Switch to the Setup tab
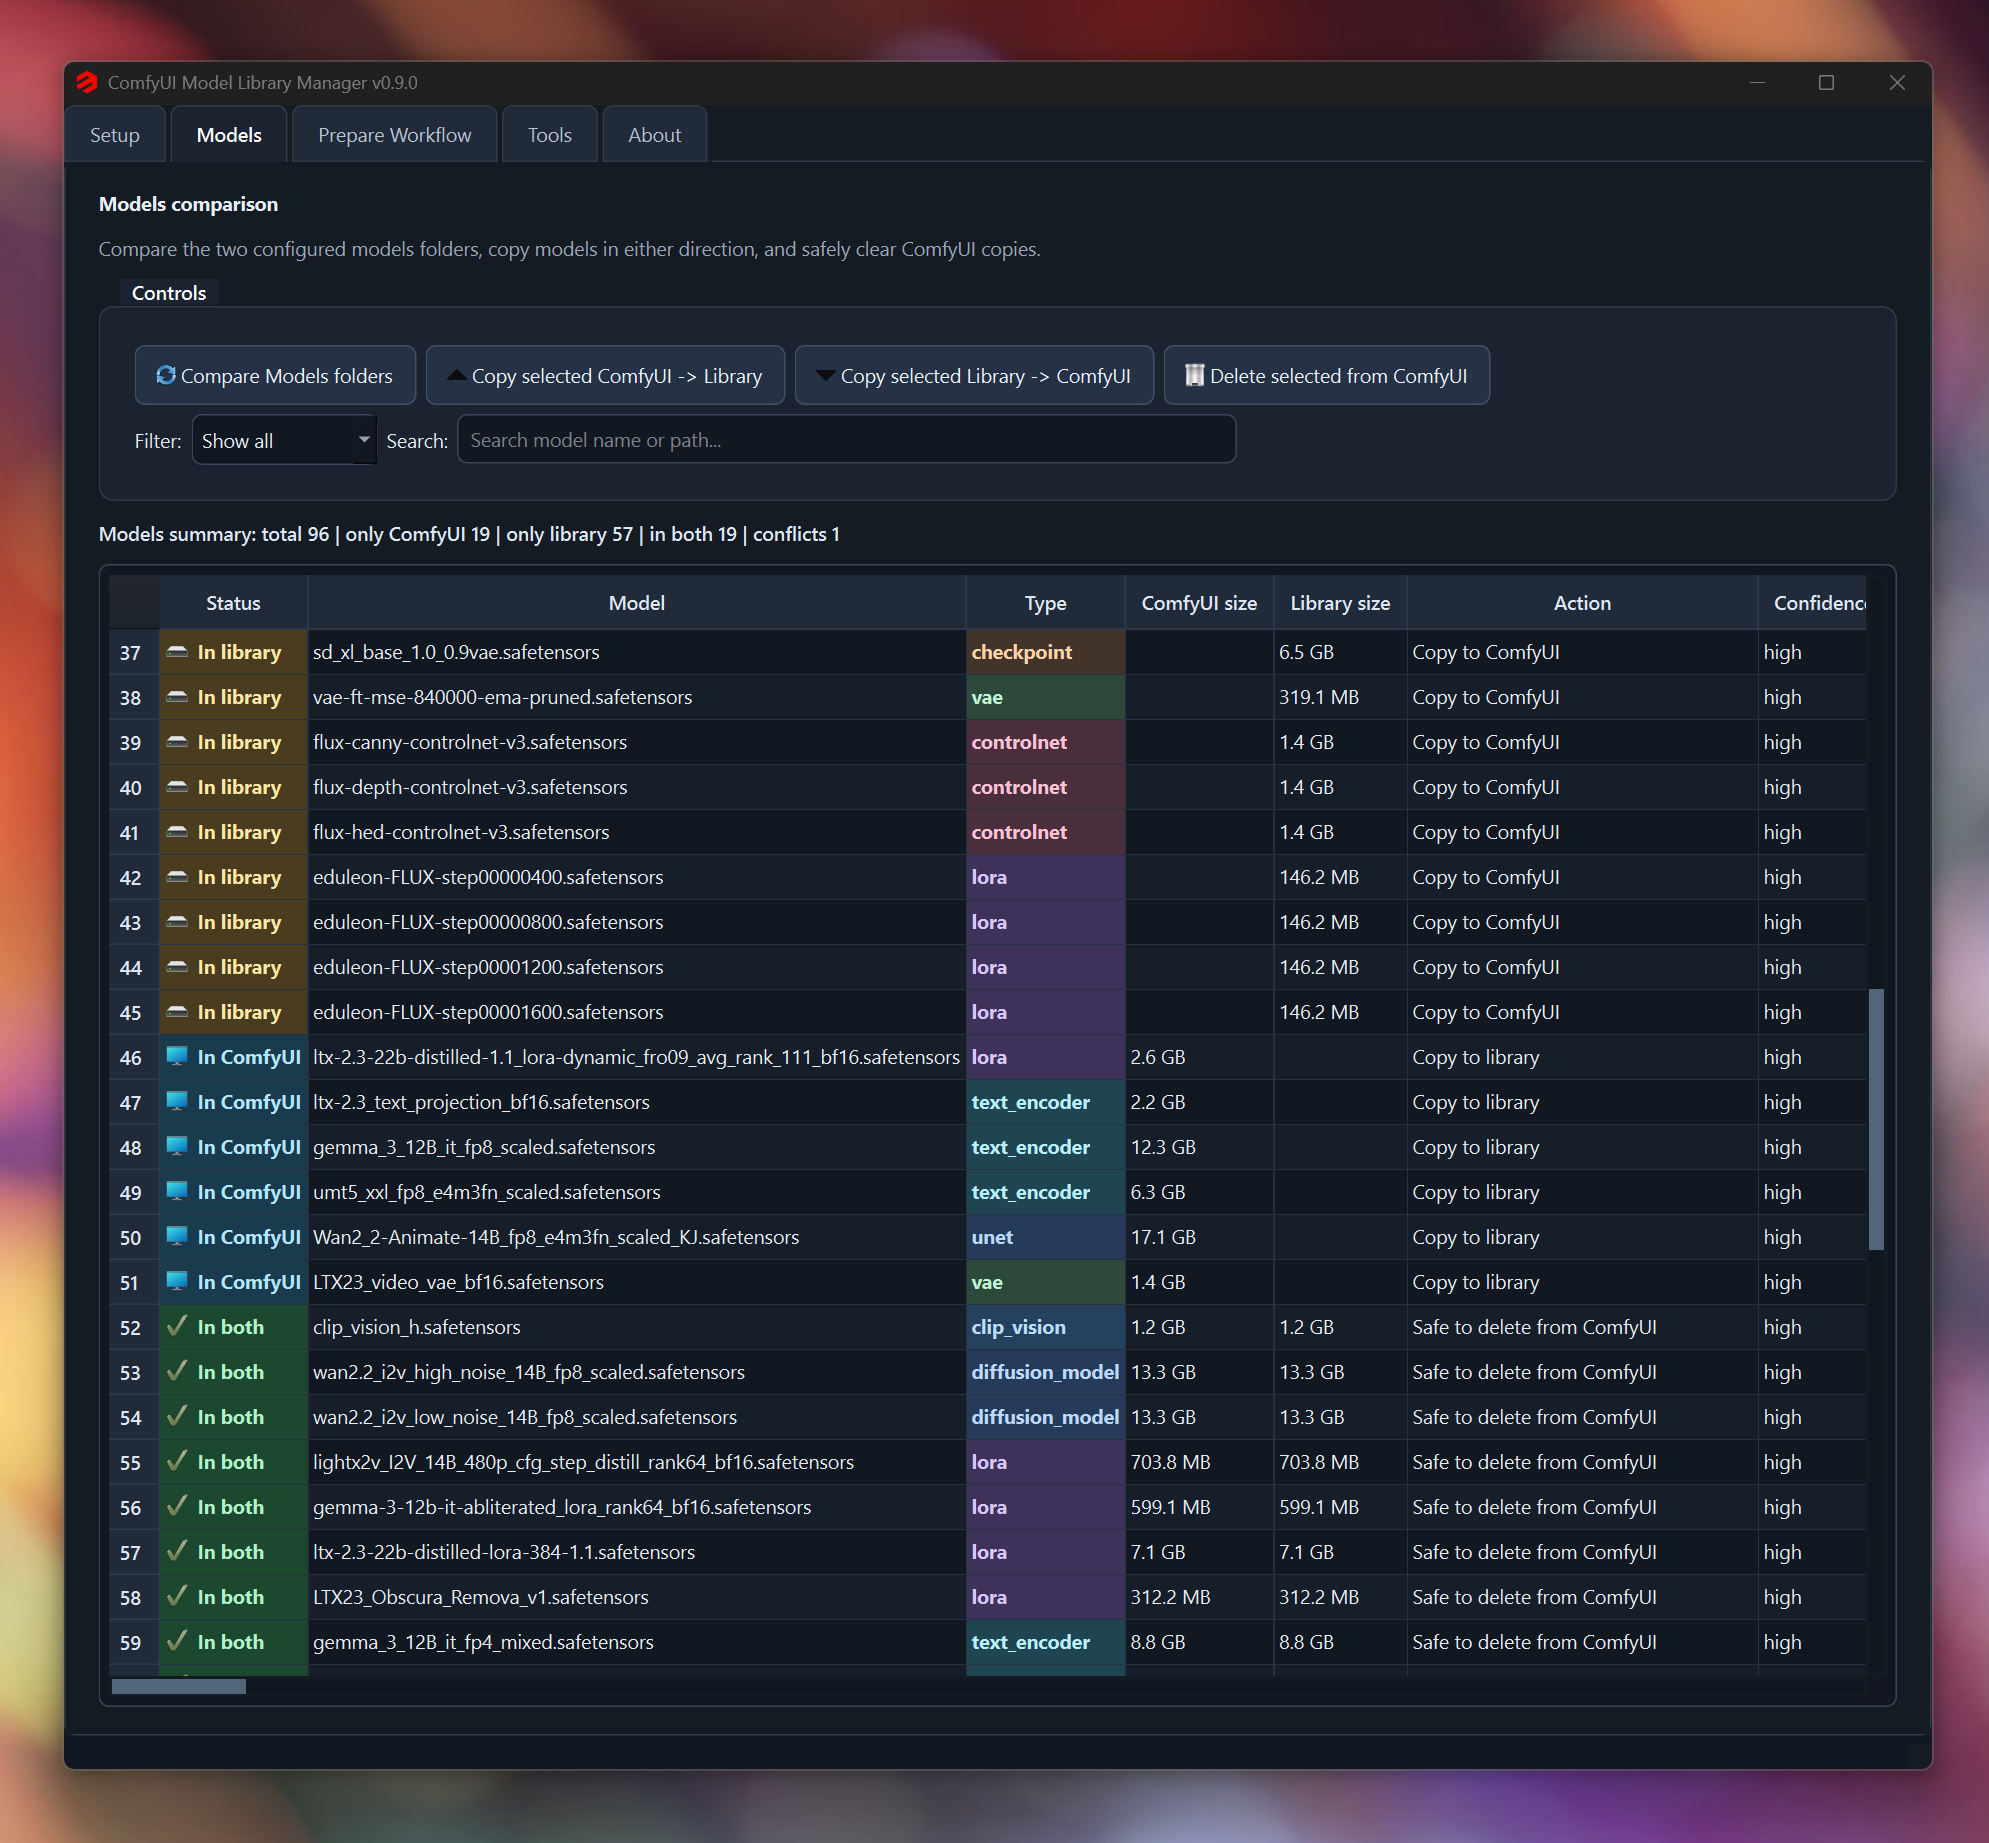The height and width of the screenshot is (1843, 1989). (x=115, y=135)
